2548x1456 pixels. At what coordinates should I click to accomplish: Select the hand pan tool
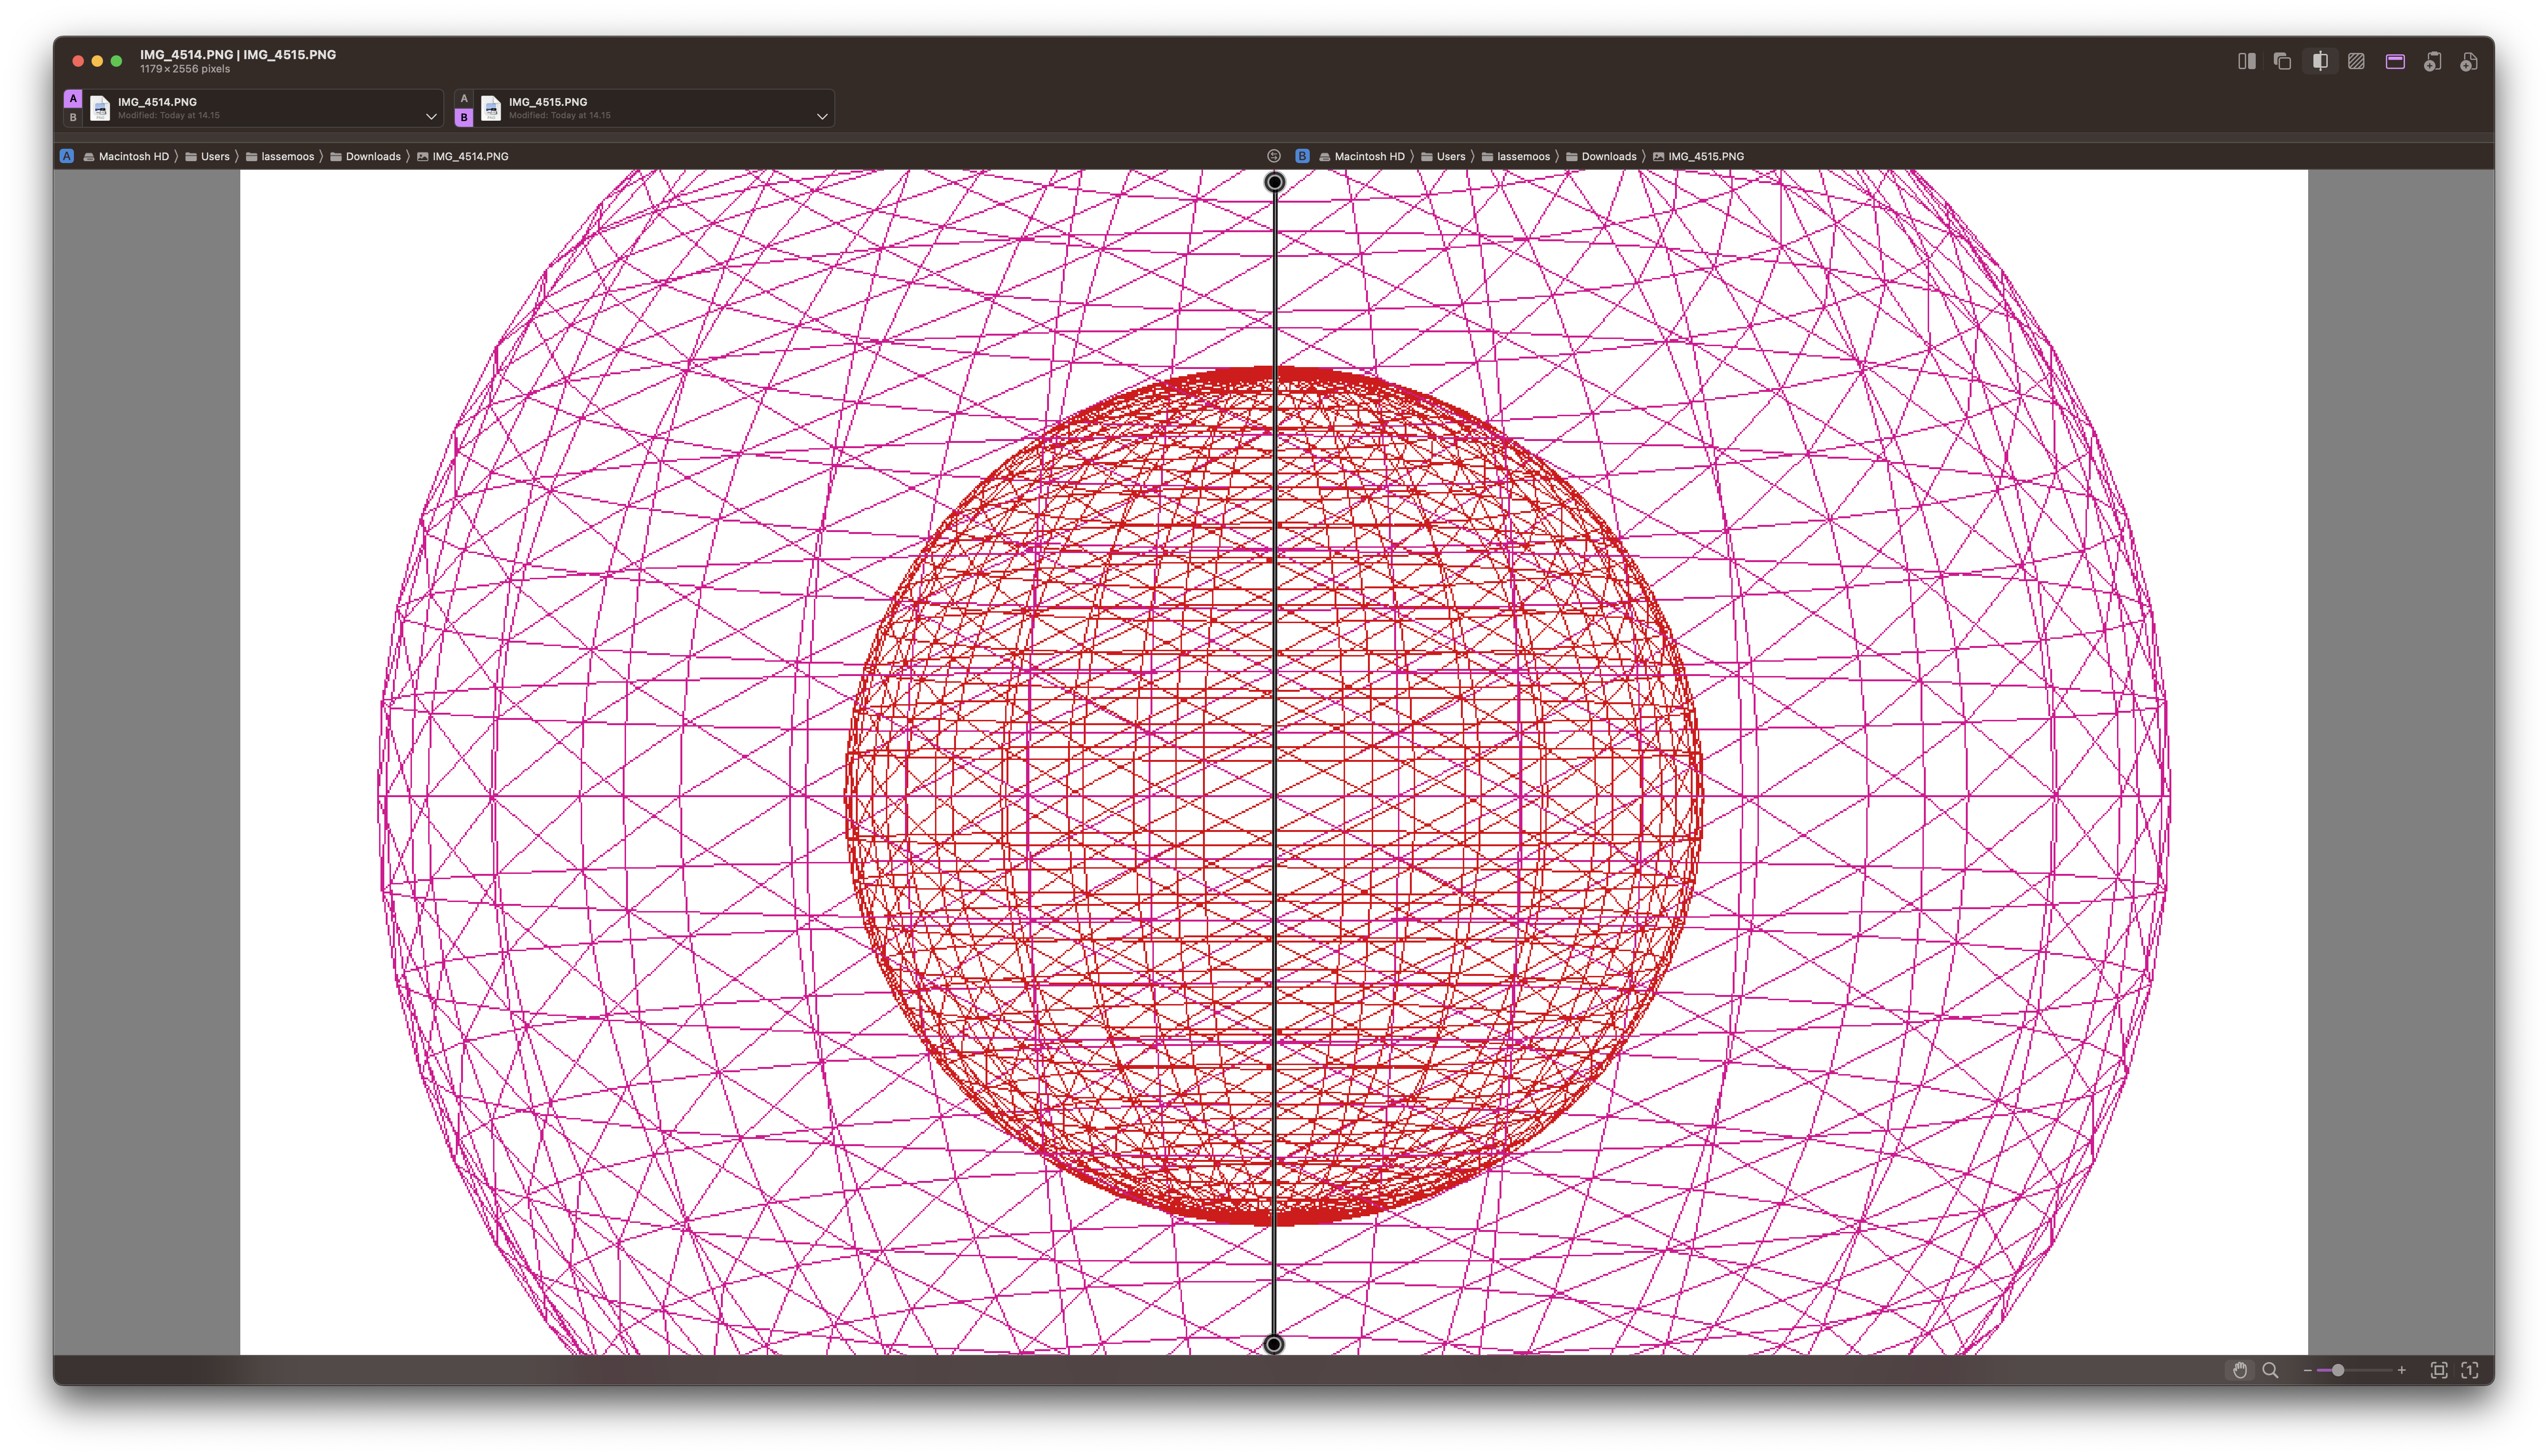pyautogui.click(x=2240, y=1370)
